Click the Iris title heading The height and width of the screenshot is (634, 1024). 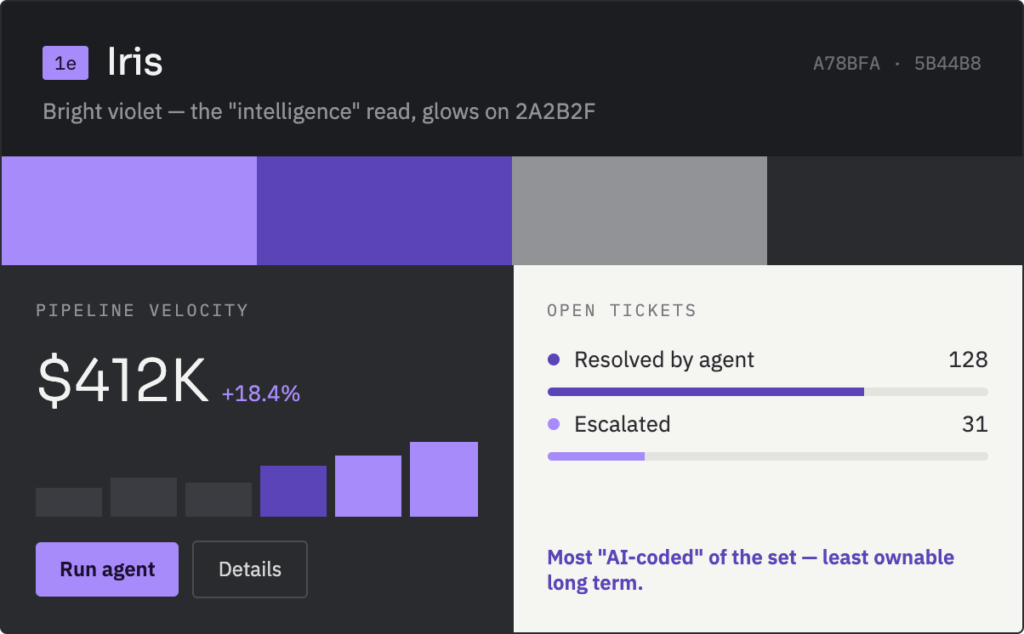coord(135,62)
